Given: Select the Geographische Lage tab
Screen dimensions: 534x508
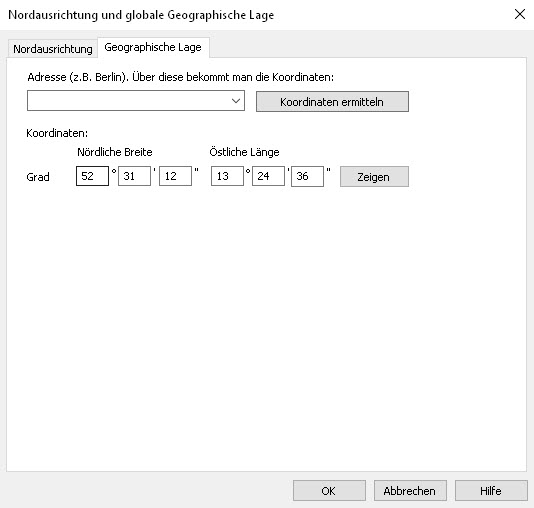Looking at the screenshot, I should 153,47.
